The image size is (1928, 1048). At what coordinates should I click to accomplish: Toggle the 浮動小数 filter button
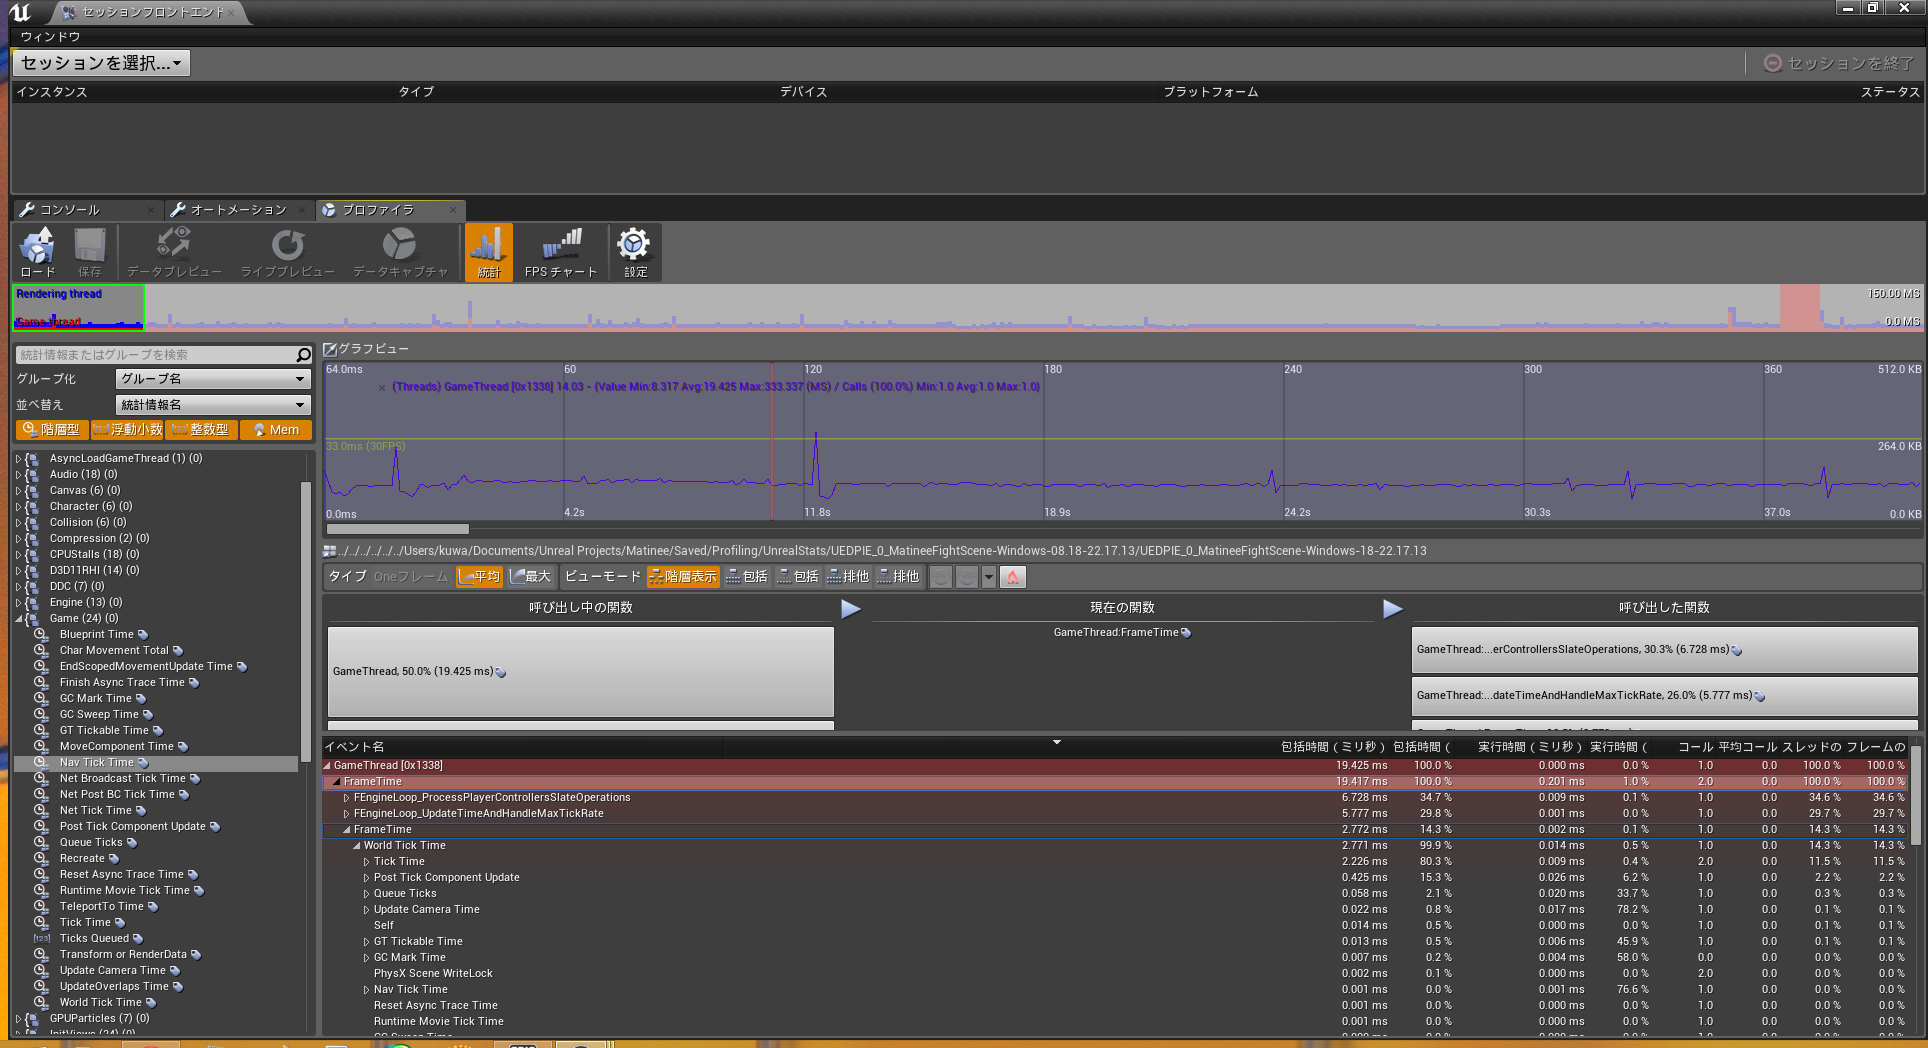(127, 430)
